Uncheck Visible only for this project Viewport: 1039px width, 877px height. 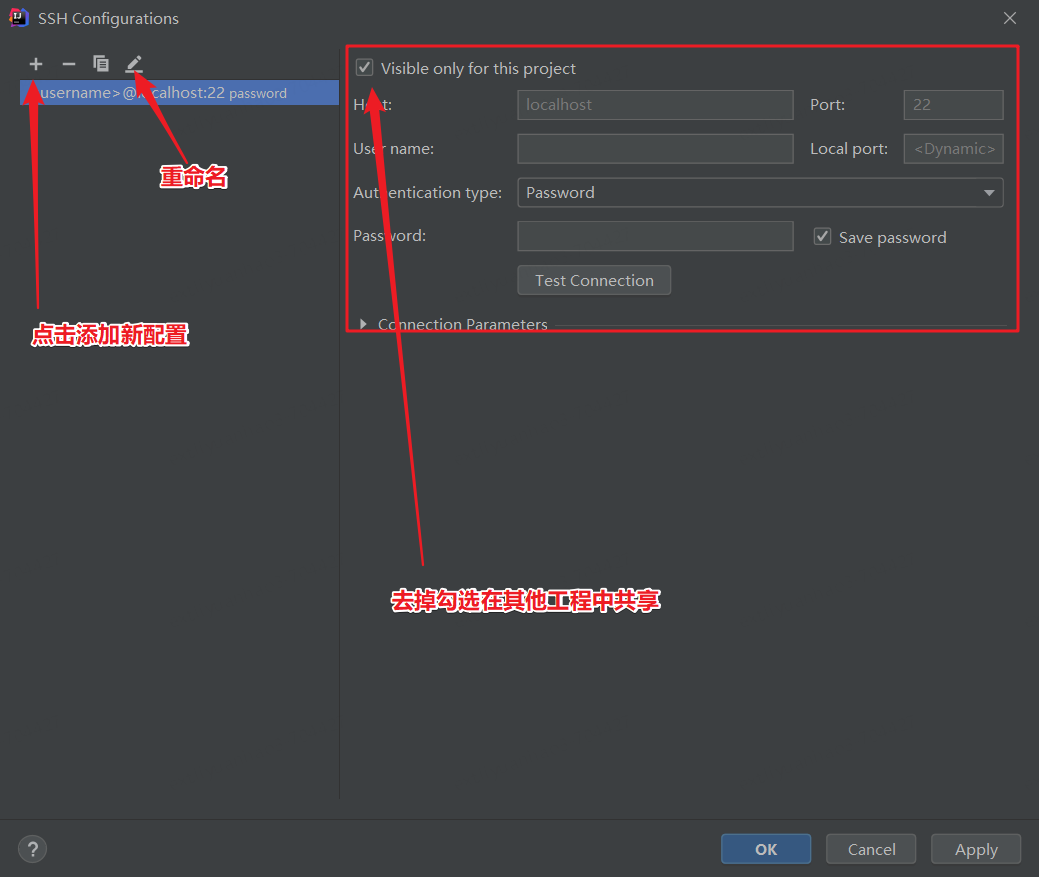(365, 68)
